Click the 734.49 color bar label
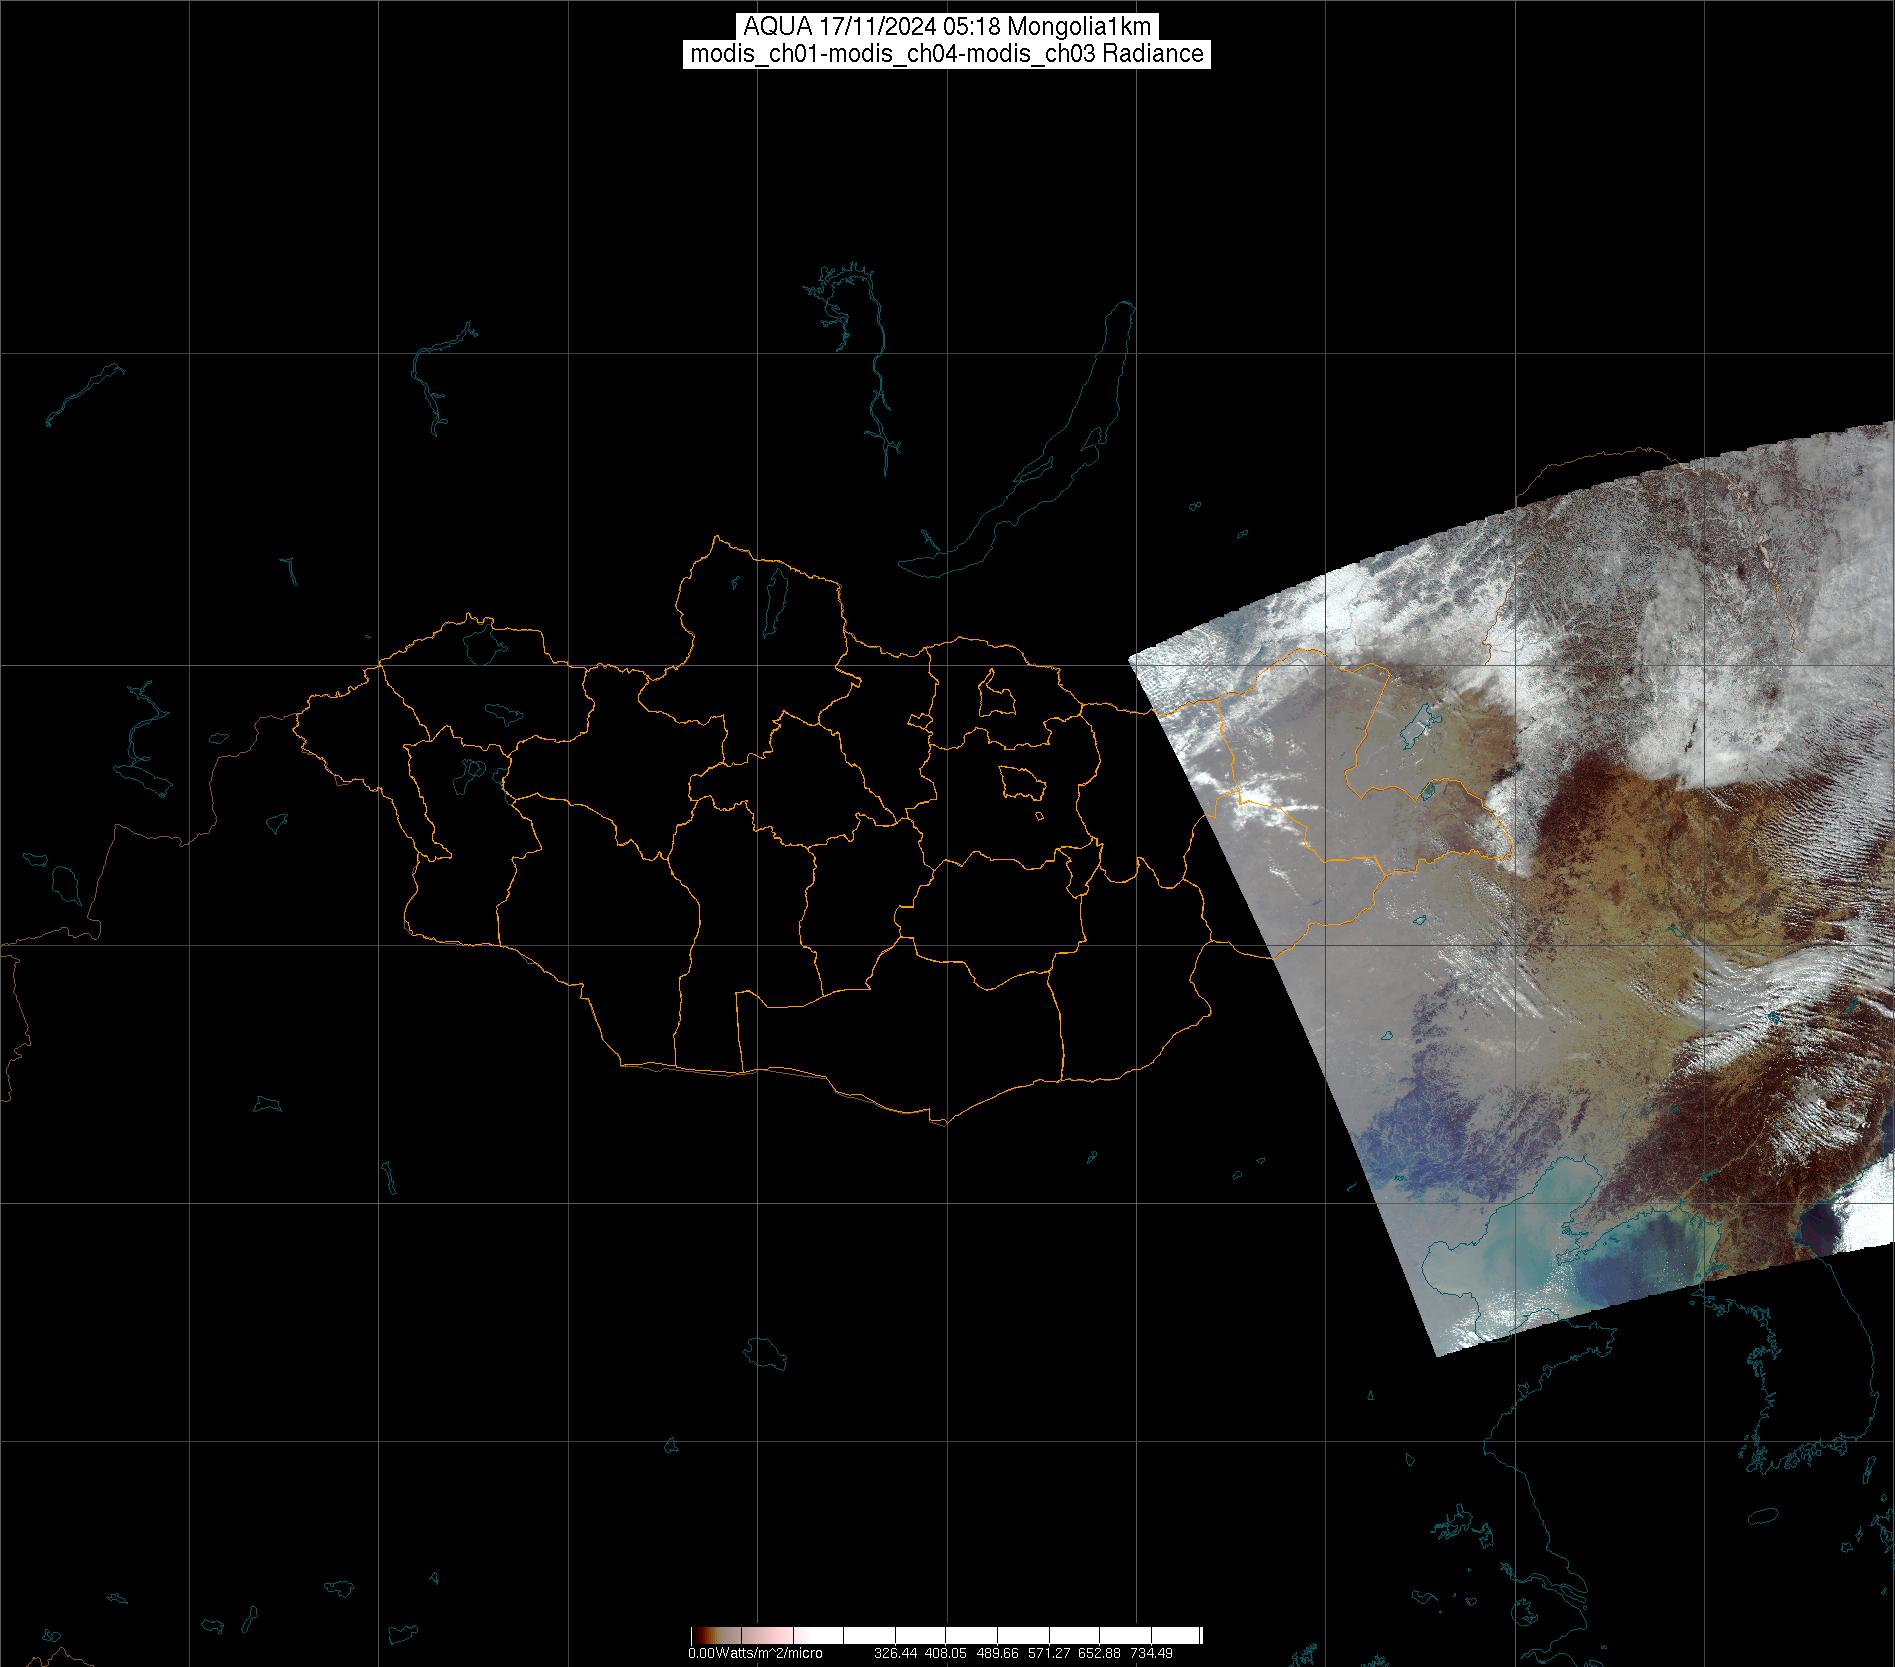Image resolution: width=1895 pixels, height=1667 pixels. tap(1151, 1653)
